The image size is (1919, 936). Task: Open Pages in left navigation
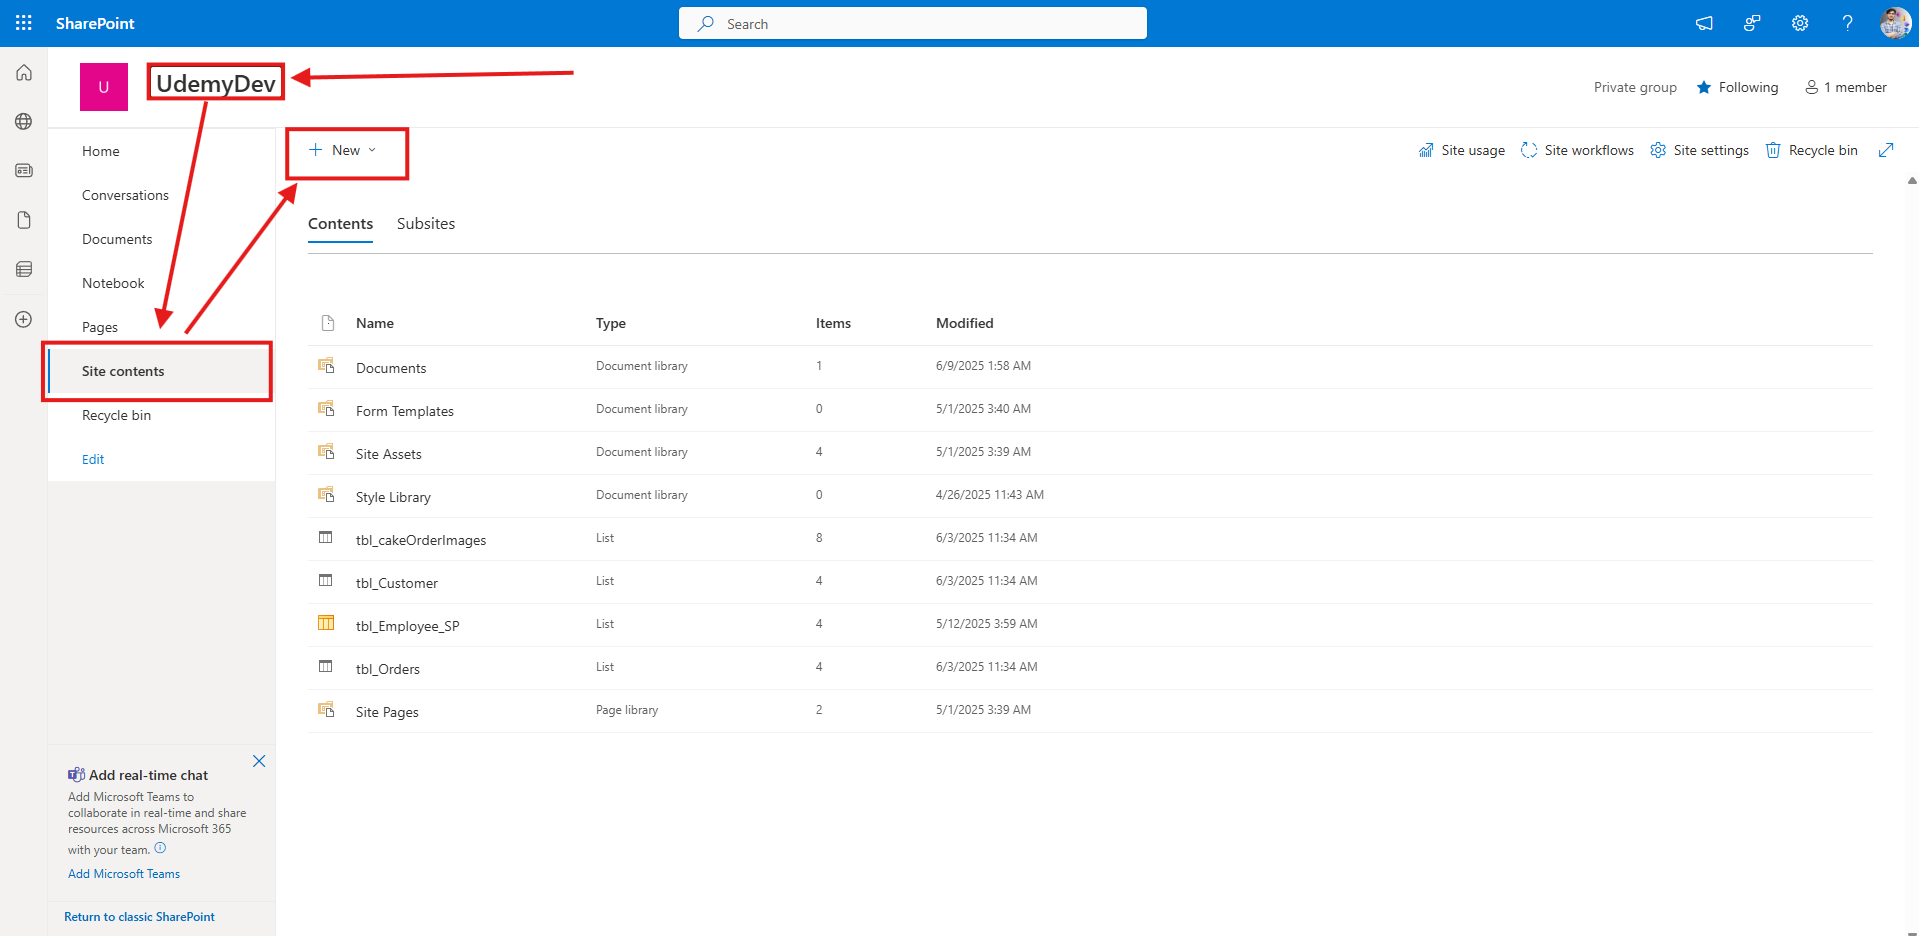point(100,327)
